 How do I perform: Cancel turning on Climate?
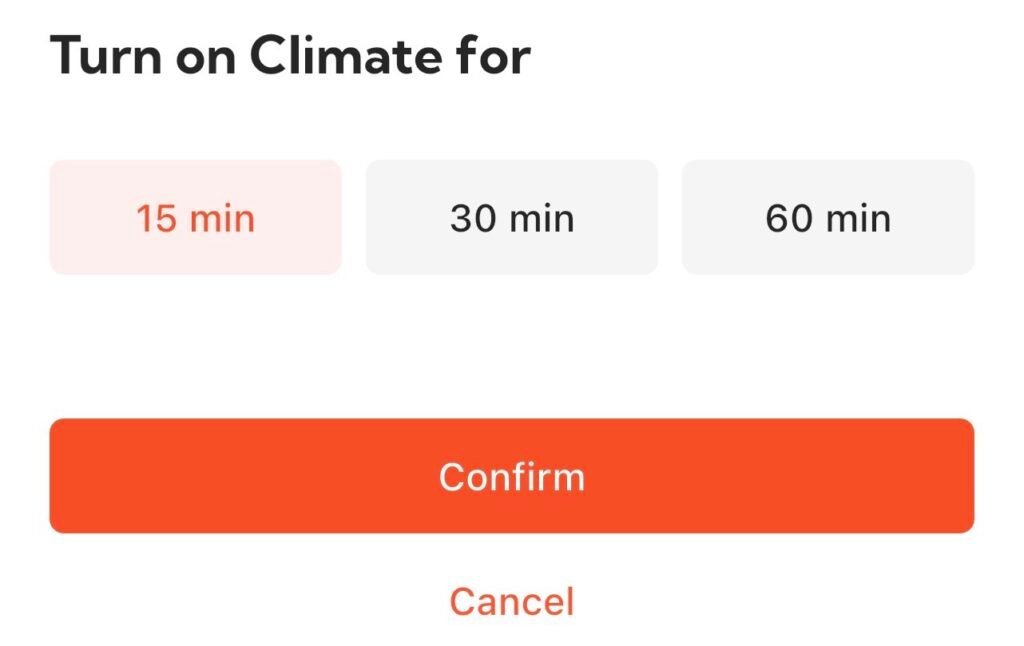511,602
